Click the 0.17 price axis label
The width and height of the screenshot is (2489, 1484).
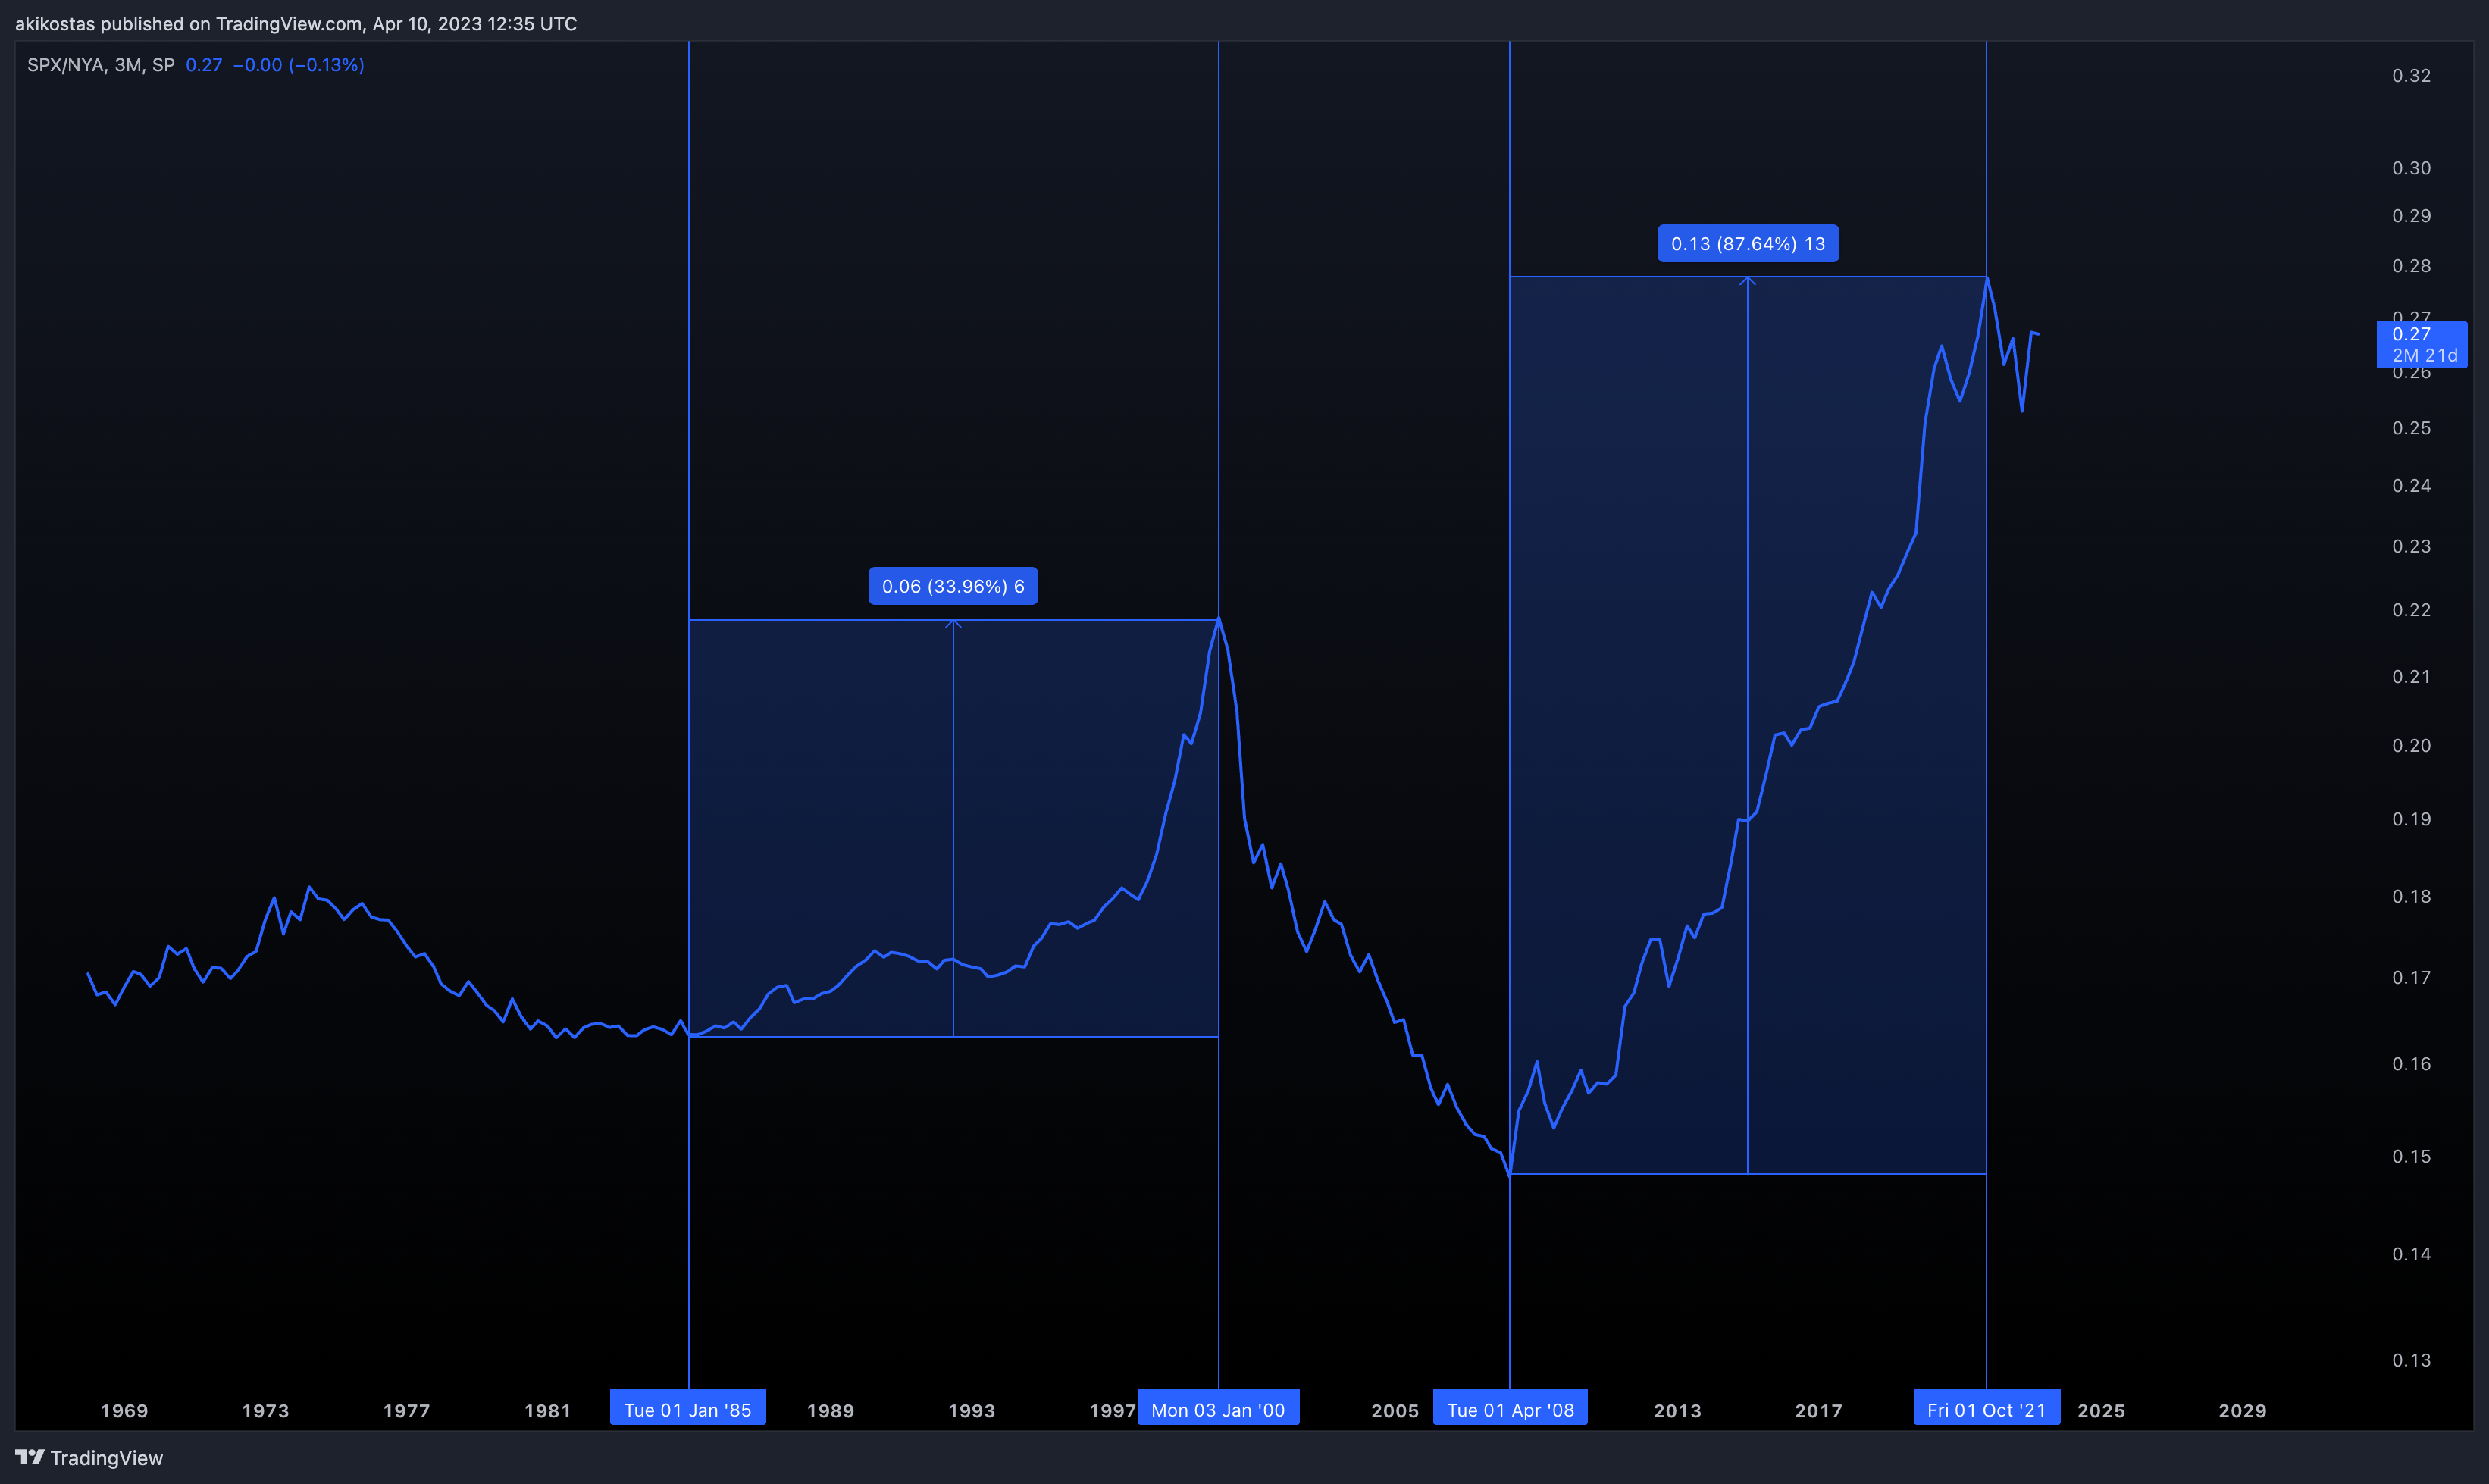click(2411, 978)
